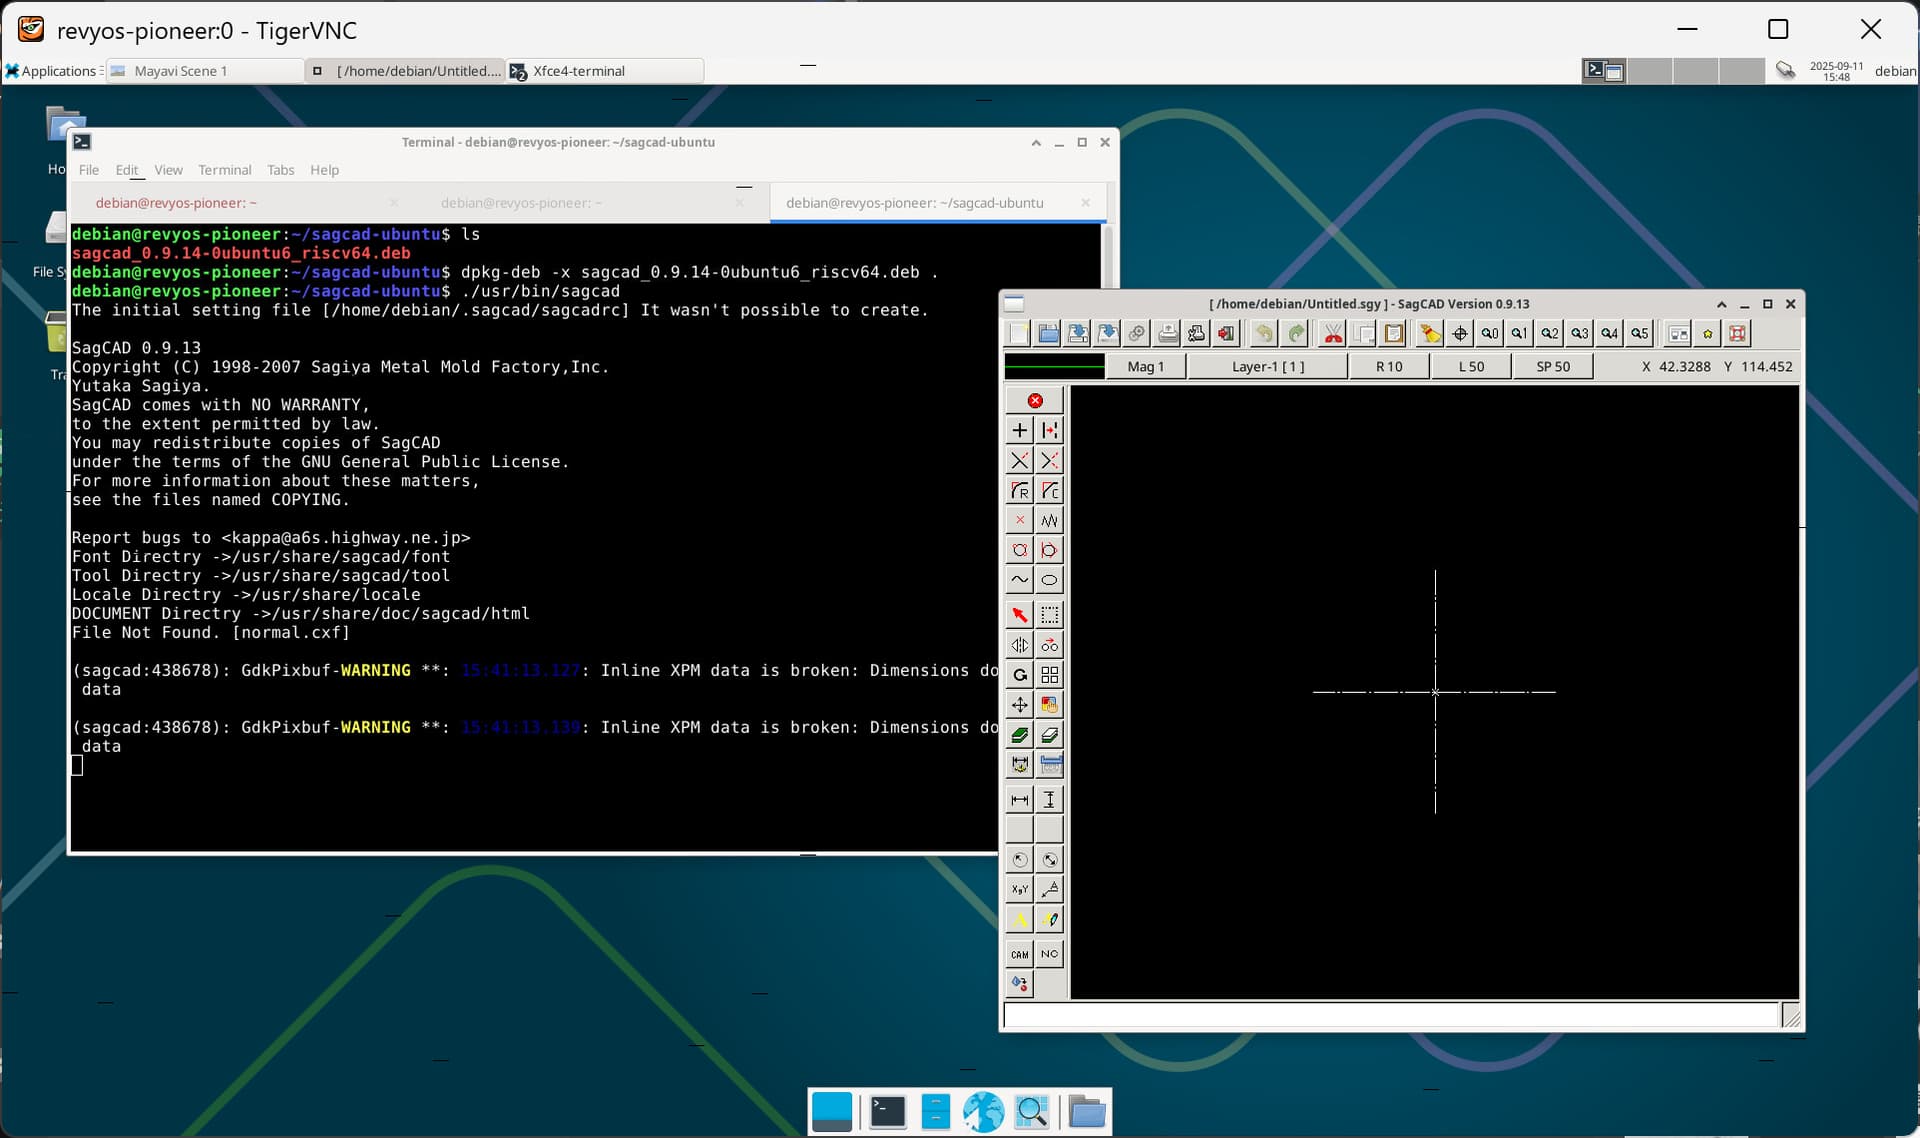Click the zoom Q3 preset icon
This screenshot has width=1920, height=1138.
click(x=1579, y=334)
